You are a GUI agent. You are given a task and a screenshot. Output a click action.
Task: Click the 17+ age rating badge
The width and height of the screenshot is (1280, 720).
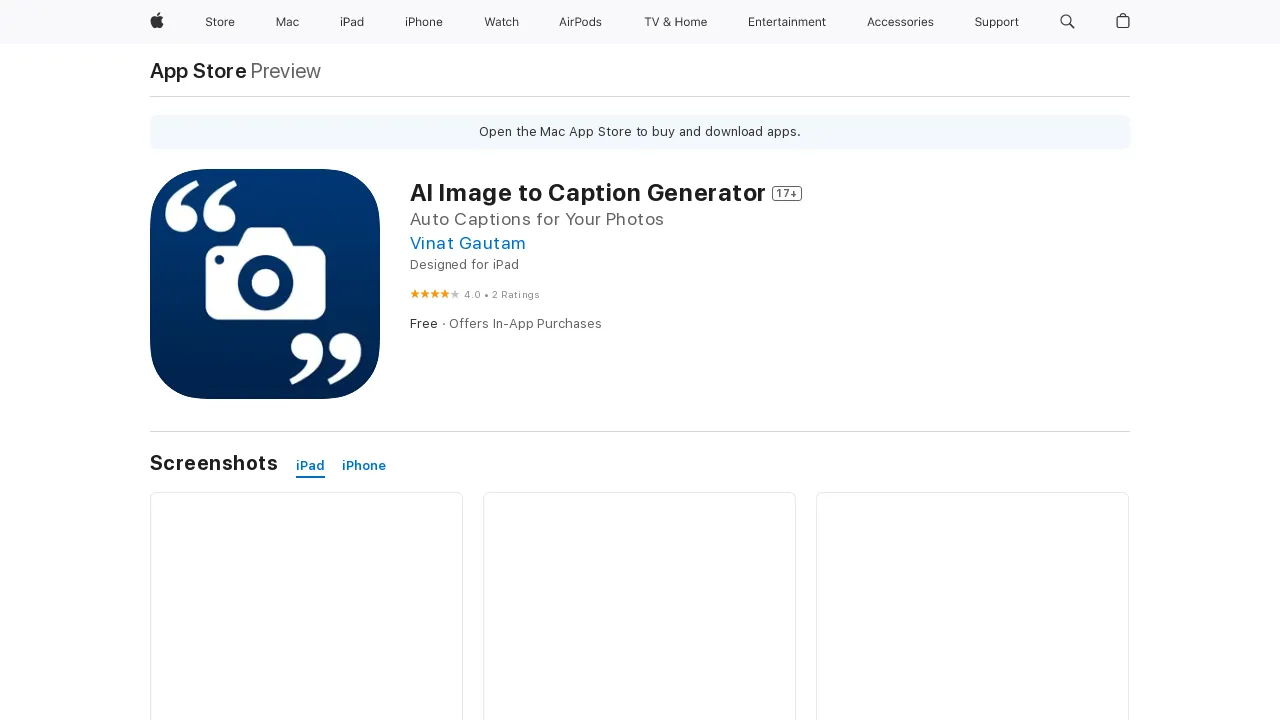(786, 193)
